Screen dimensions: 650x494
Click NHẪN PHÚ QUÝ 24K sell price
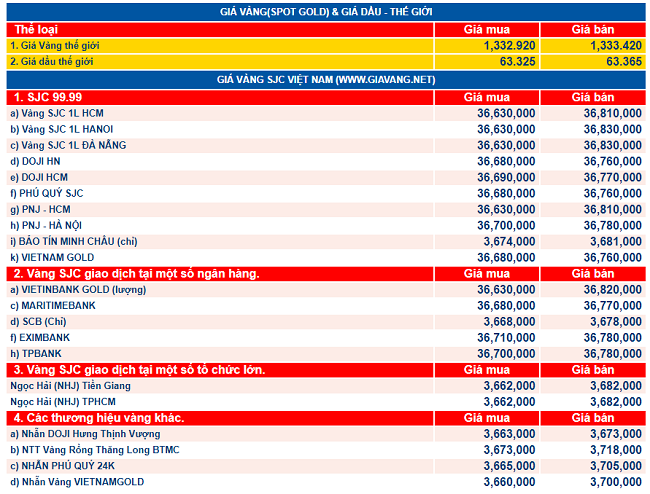point(616,466)
